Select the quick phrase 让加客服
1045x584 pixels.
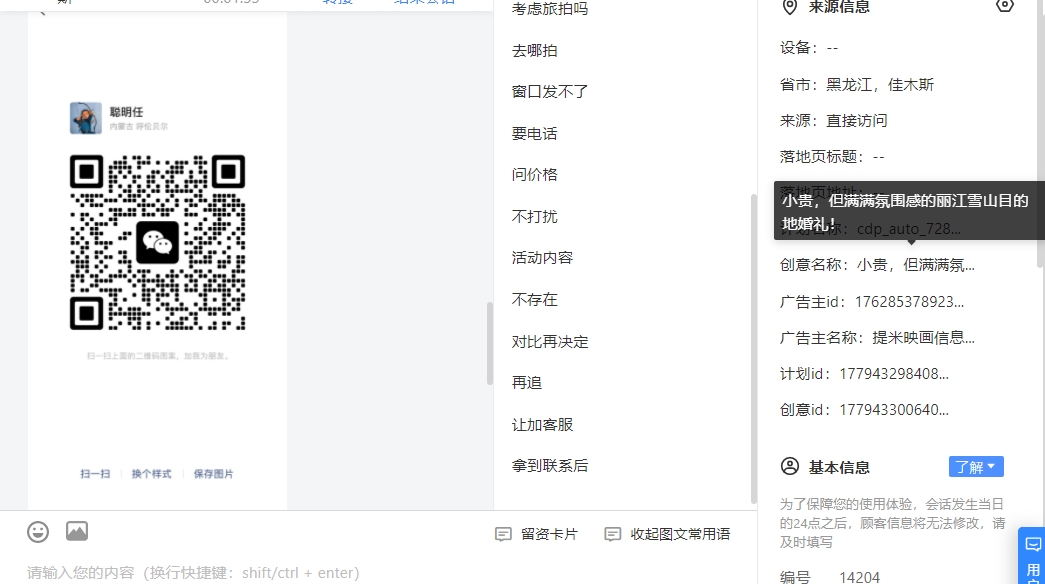click(542, 425)
